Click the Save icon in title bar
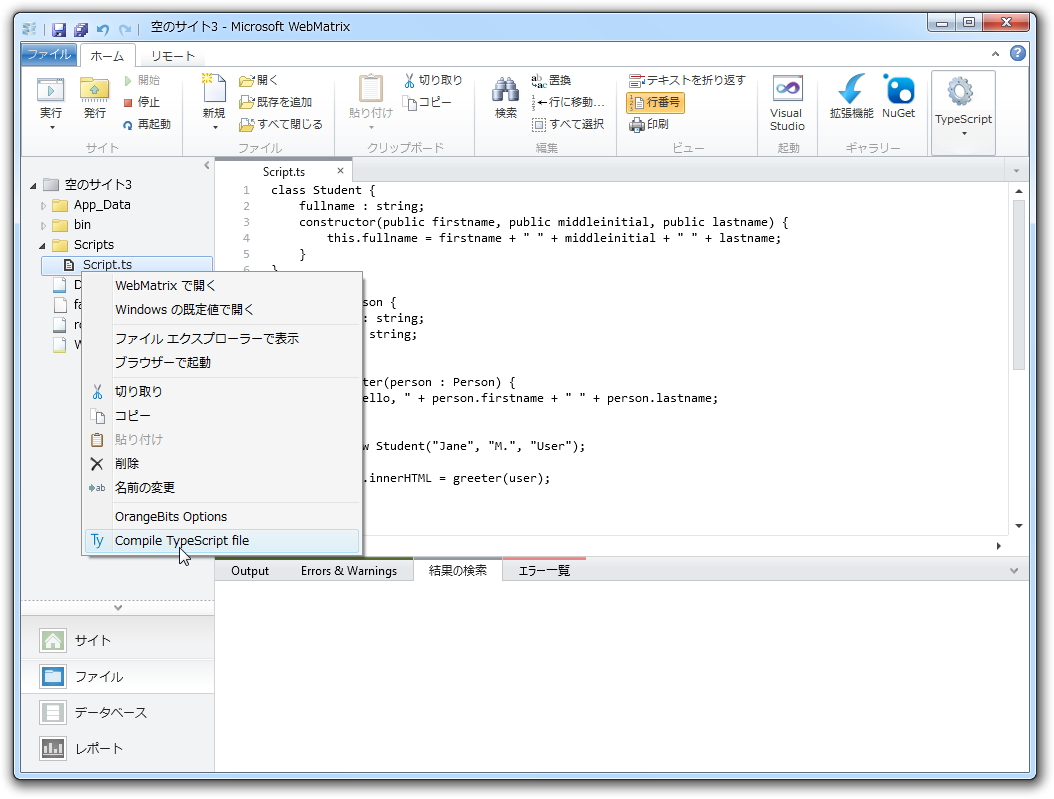1054x799 pixels. tap(59, 30)
